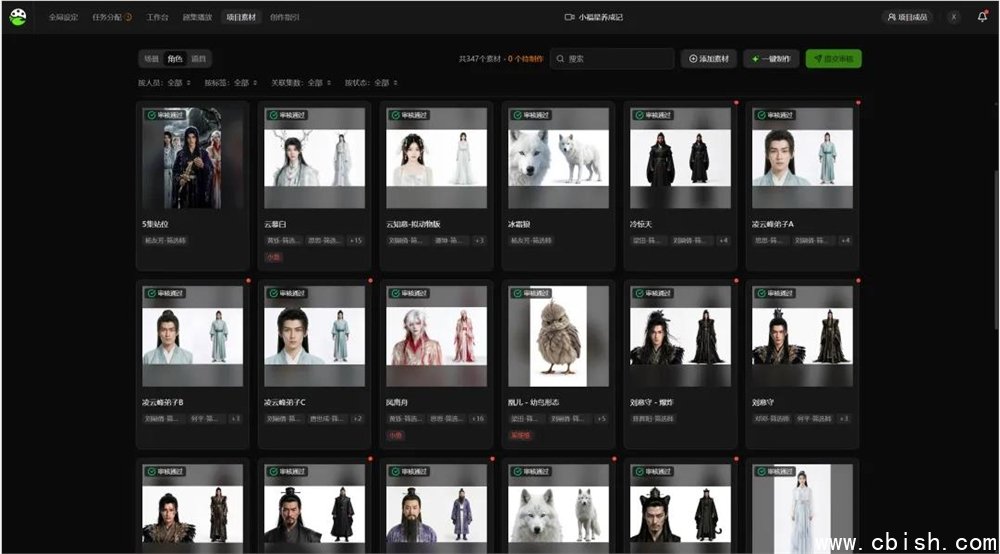Open the 冰霜狼 white wolf thumbnail

coord(558,158)
